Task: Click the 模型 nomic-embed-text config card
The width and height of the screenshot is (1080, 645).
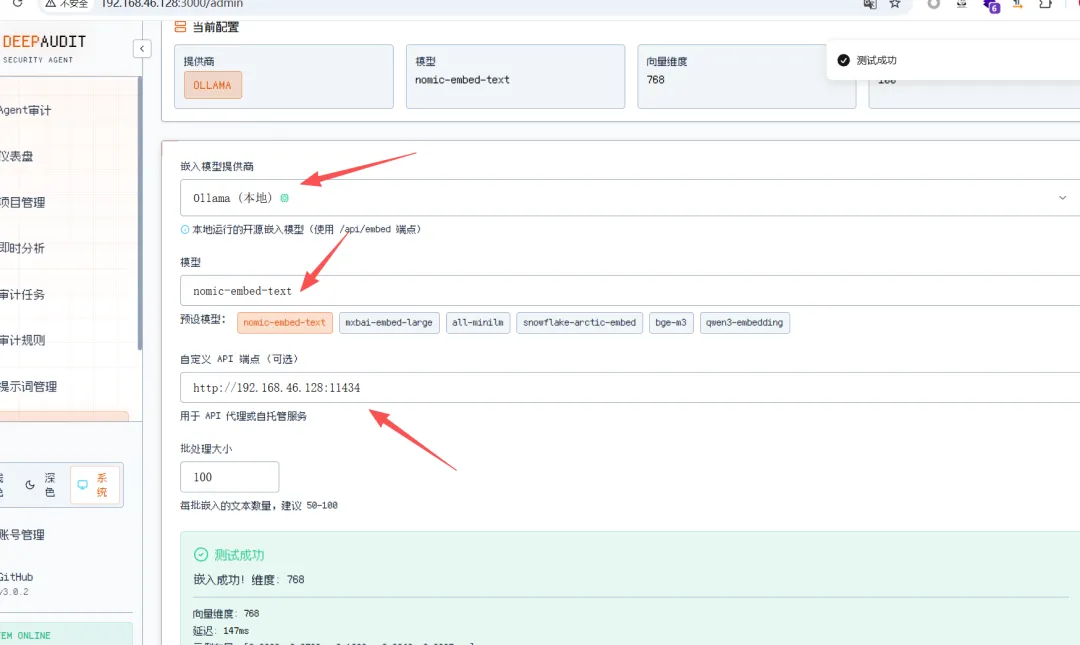Action: (x=515, y=76)
